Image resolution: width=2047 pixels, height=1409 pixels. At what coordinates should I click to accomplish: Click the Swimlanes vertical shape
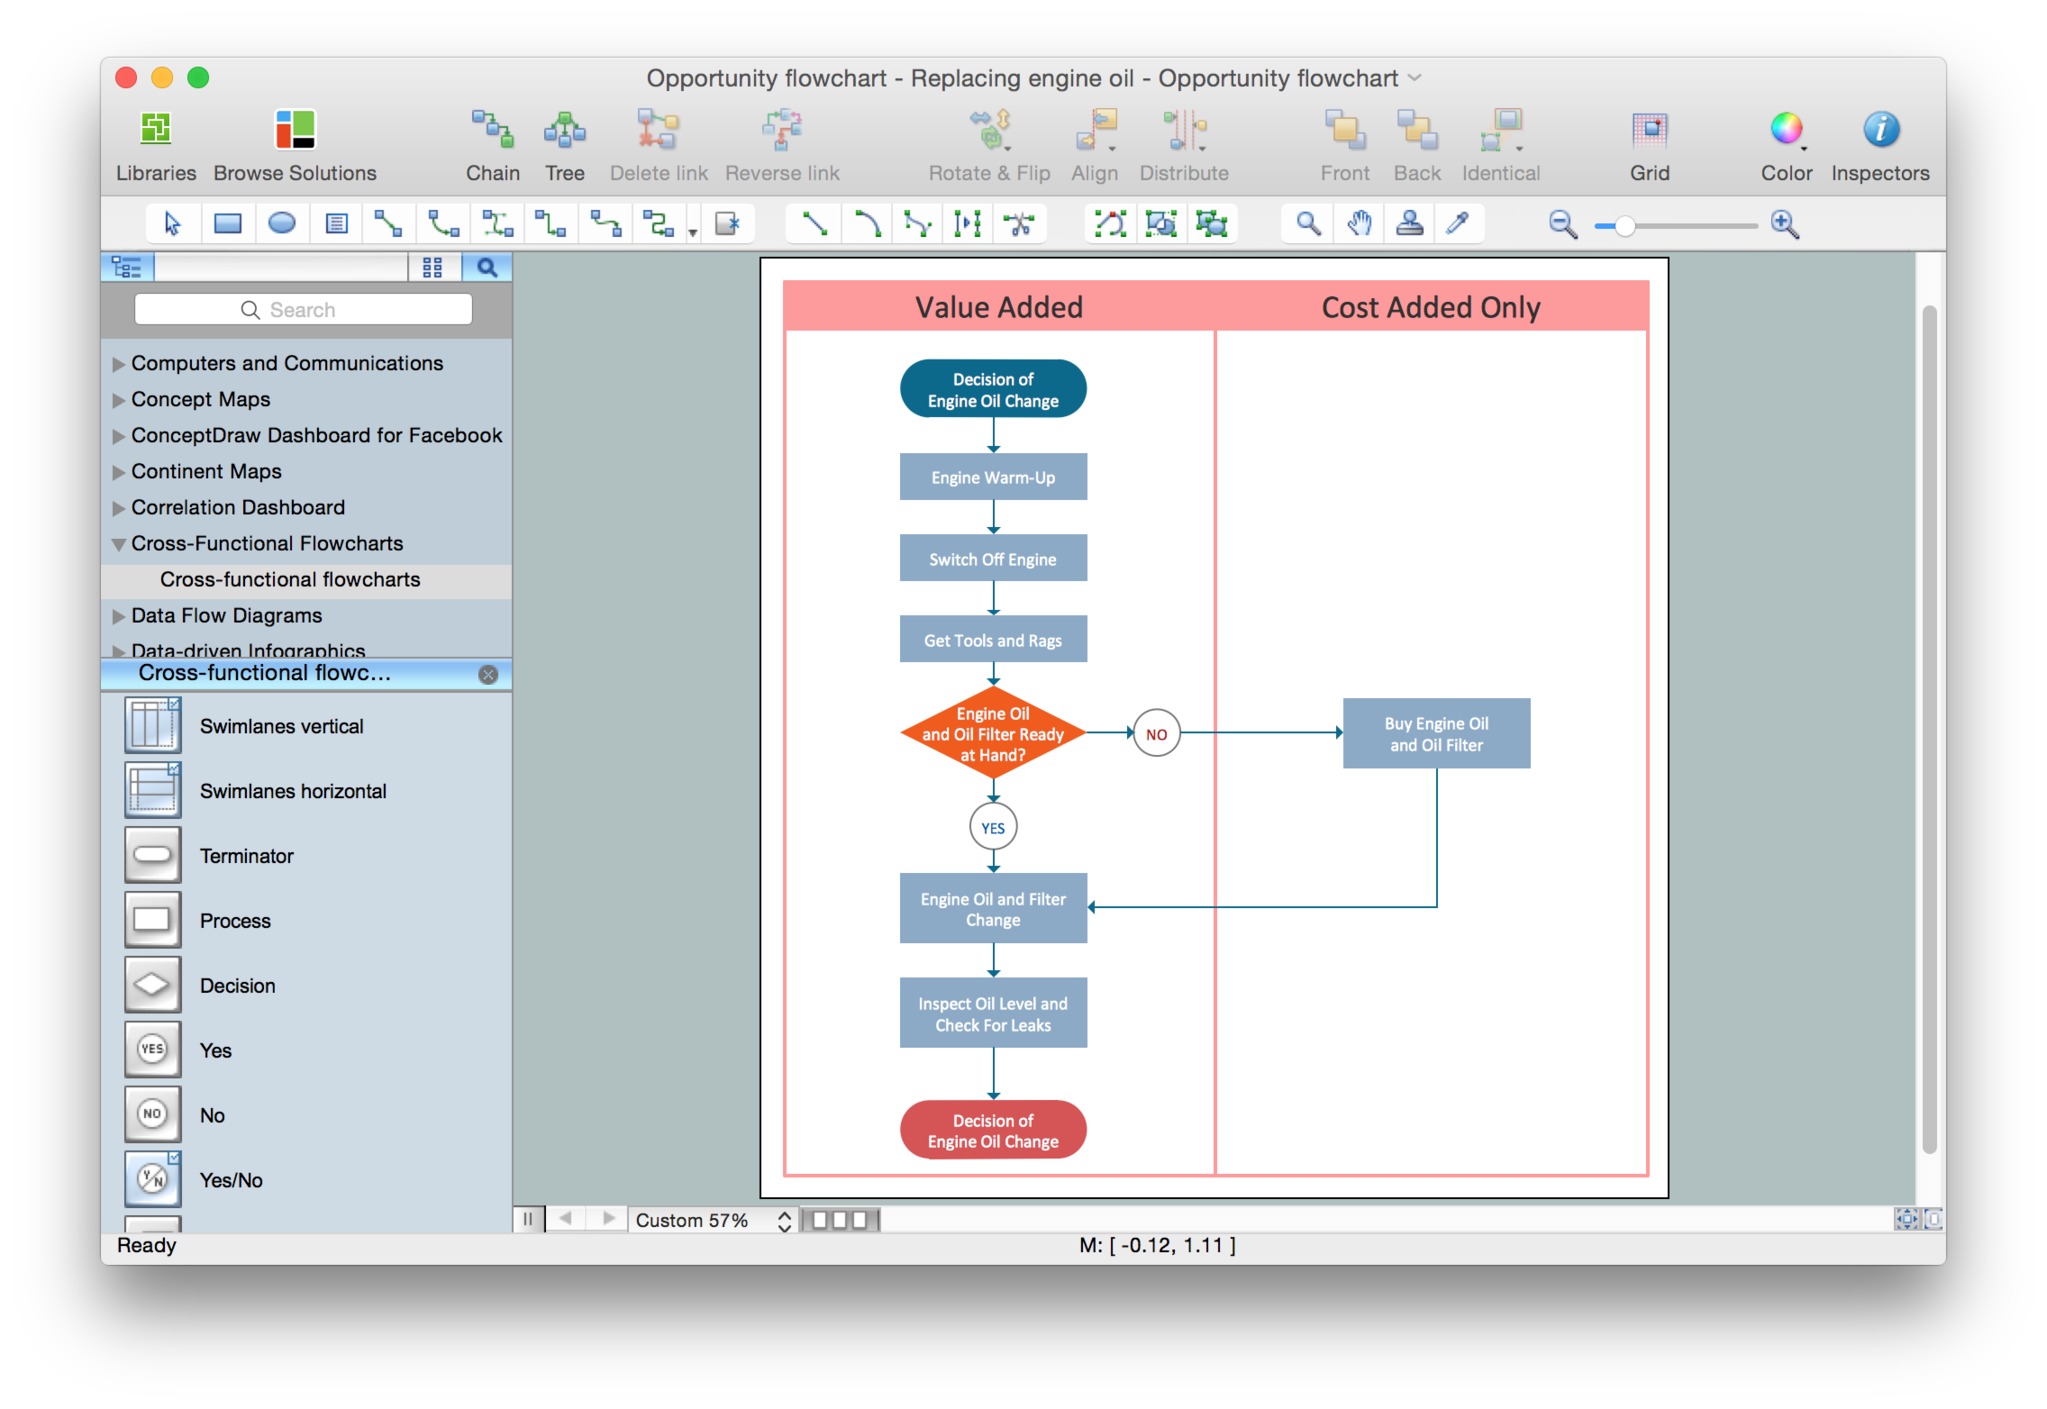[x=153, y=726]
